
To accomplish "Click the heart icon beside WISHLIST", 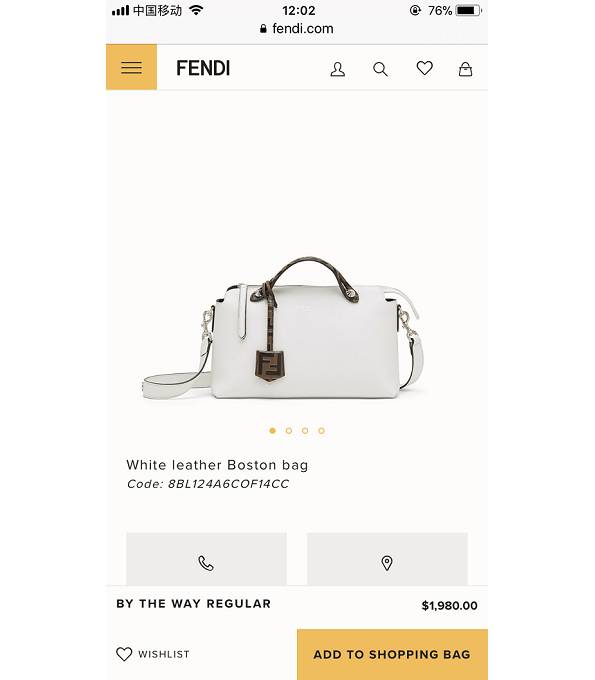I will (124, 654).
